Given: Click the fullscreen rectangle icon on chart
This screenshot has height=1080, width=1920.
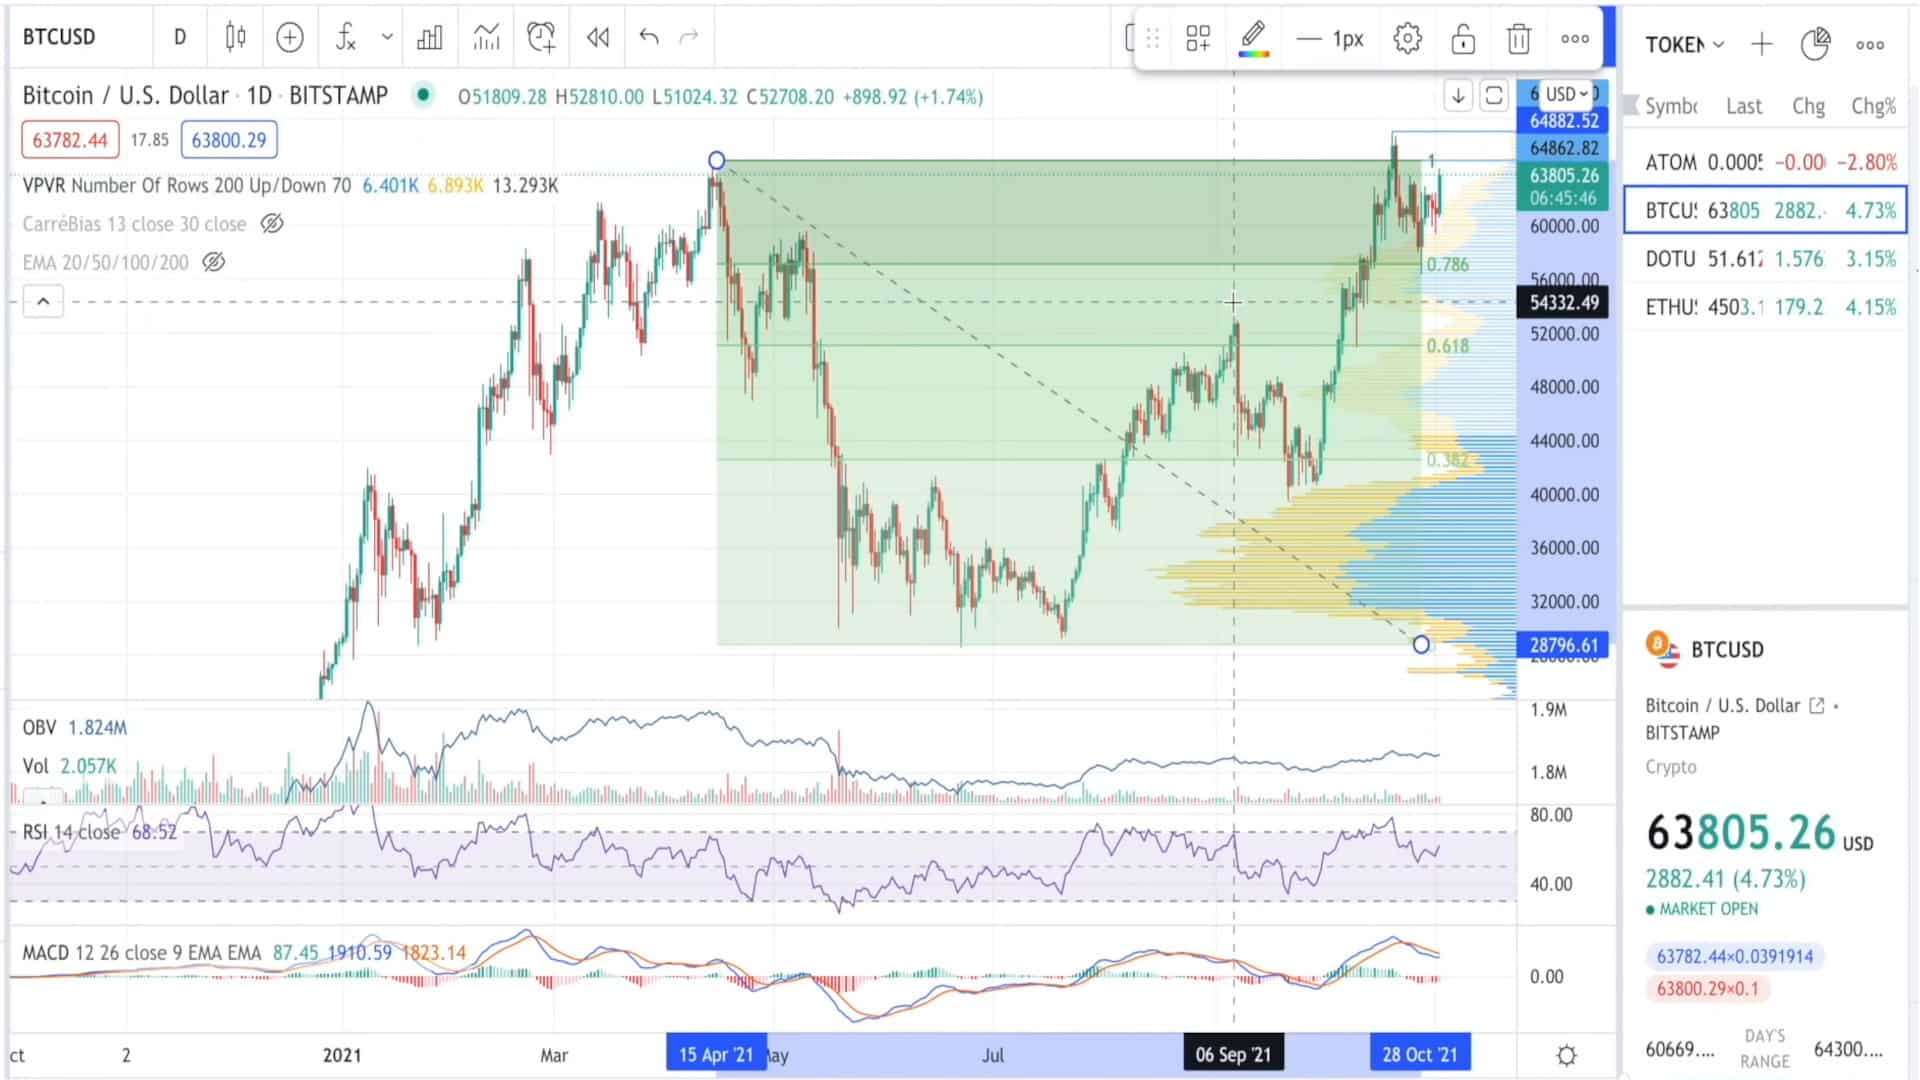Looking at the screenshot, I should (x=1494, y=95).
